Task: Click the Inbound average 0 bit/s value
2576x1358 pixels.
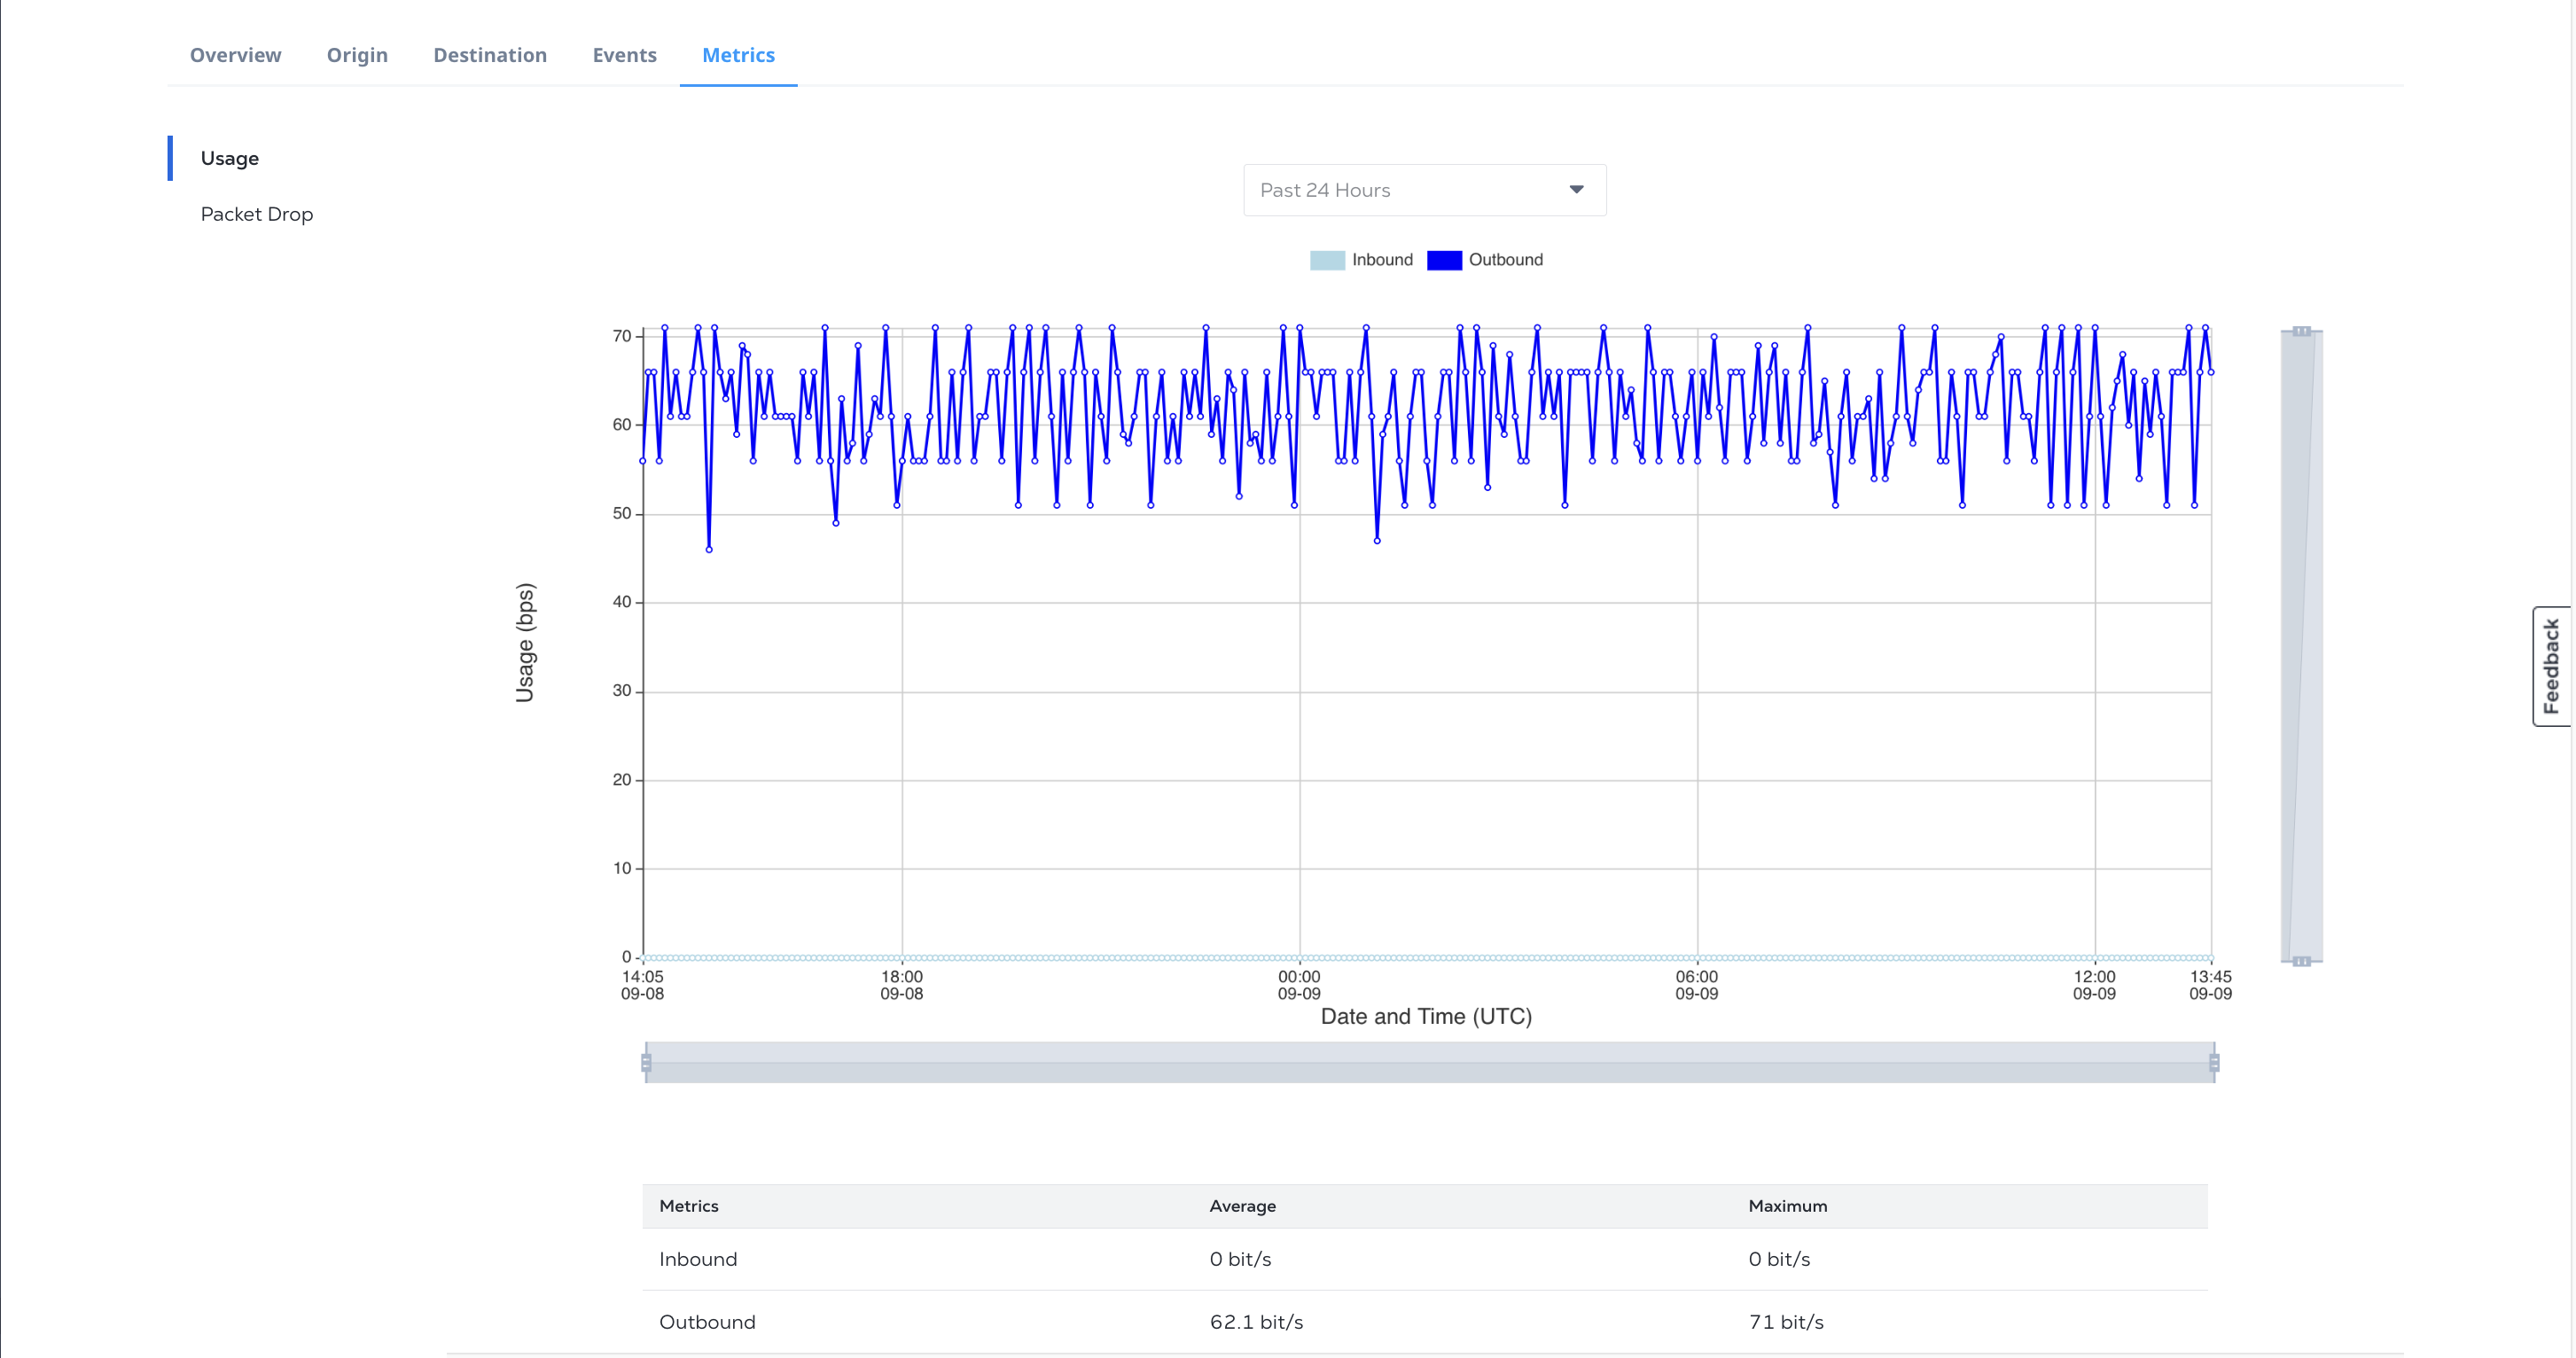Action: tap(1240, 1259)
